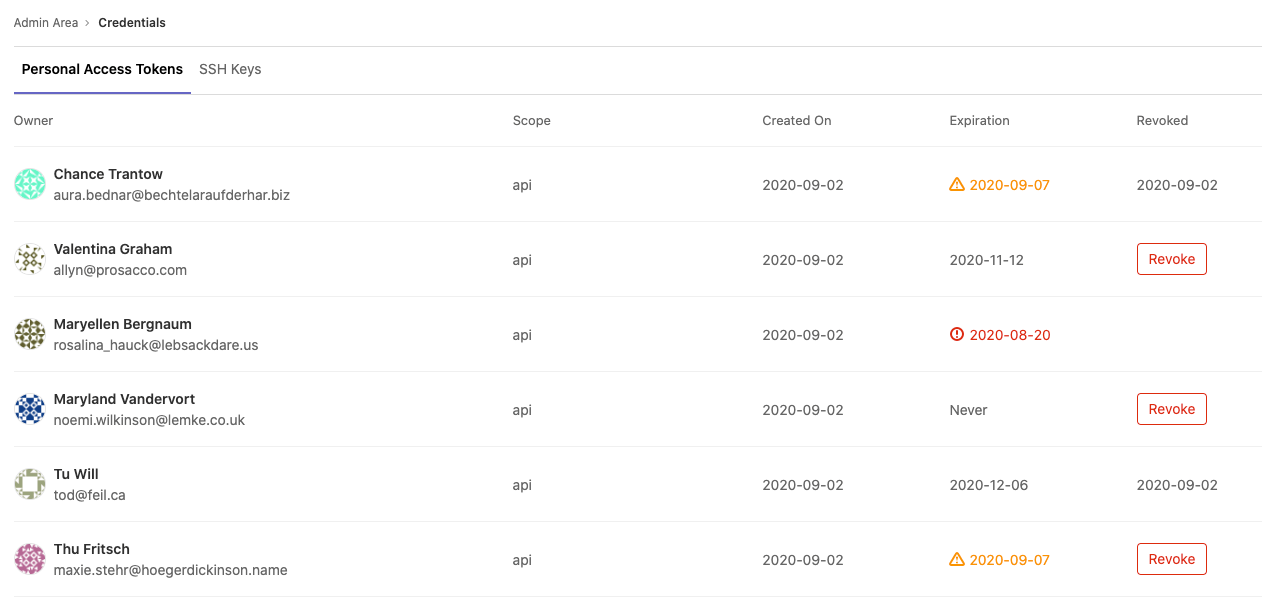The height and width of the screenshot is (606, 1274).
Task: Click Tu Will's avatar icon
Action: click(30, 484)
